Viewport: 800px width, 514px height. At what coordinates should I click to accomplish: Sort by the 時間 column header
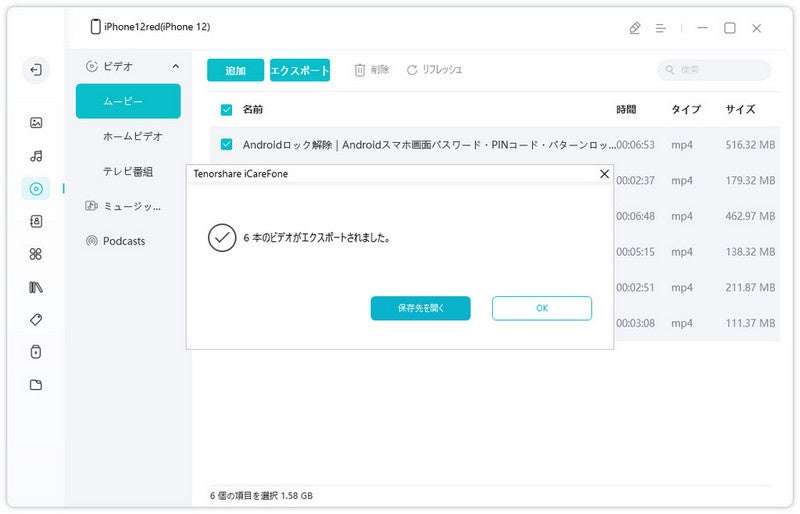pos(626,109)
